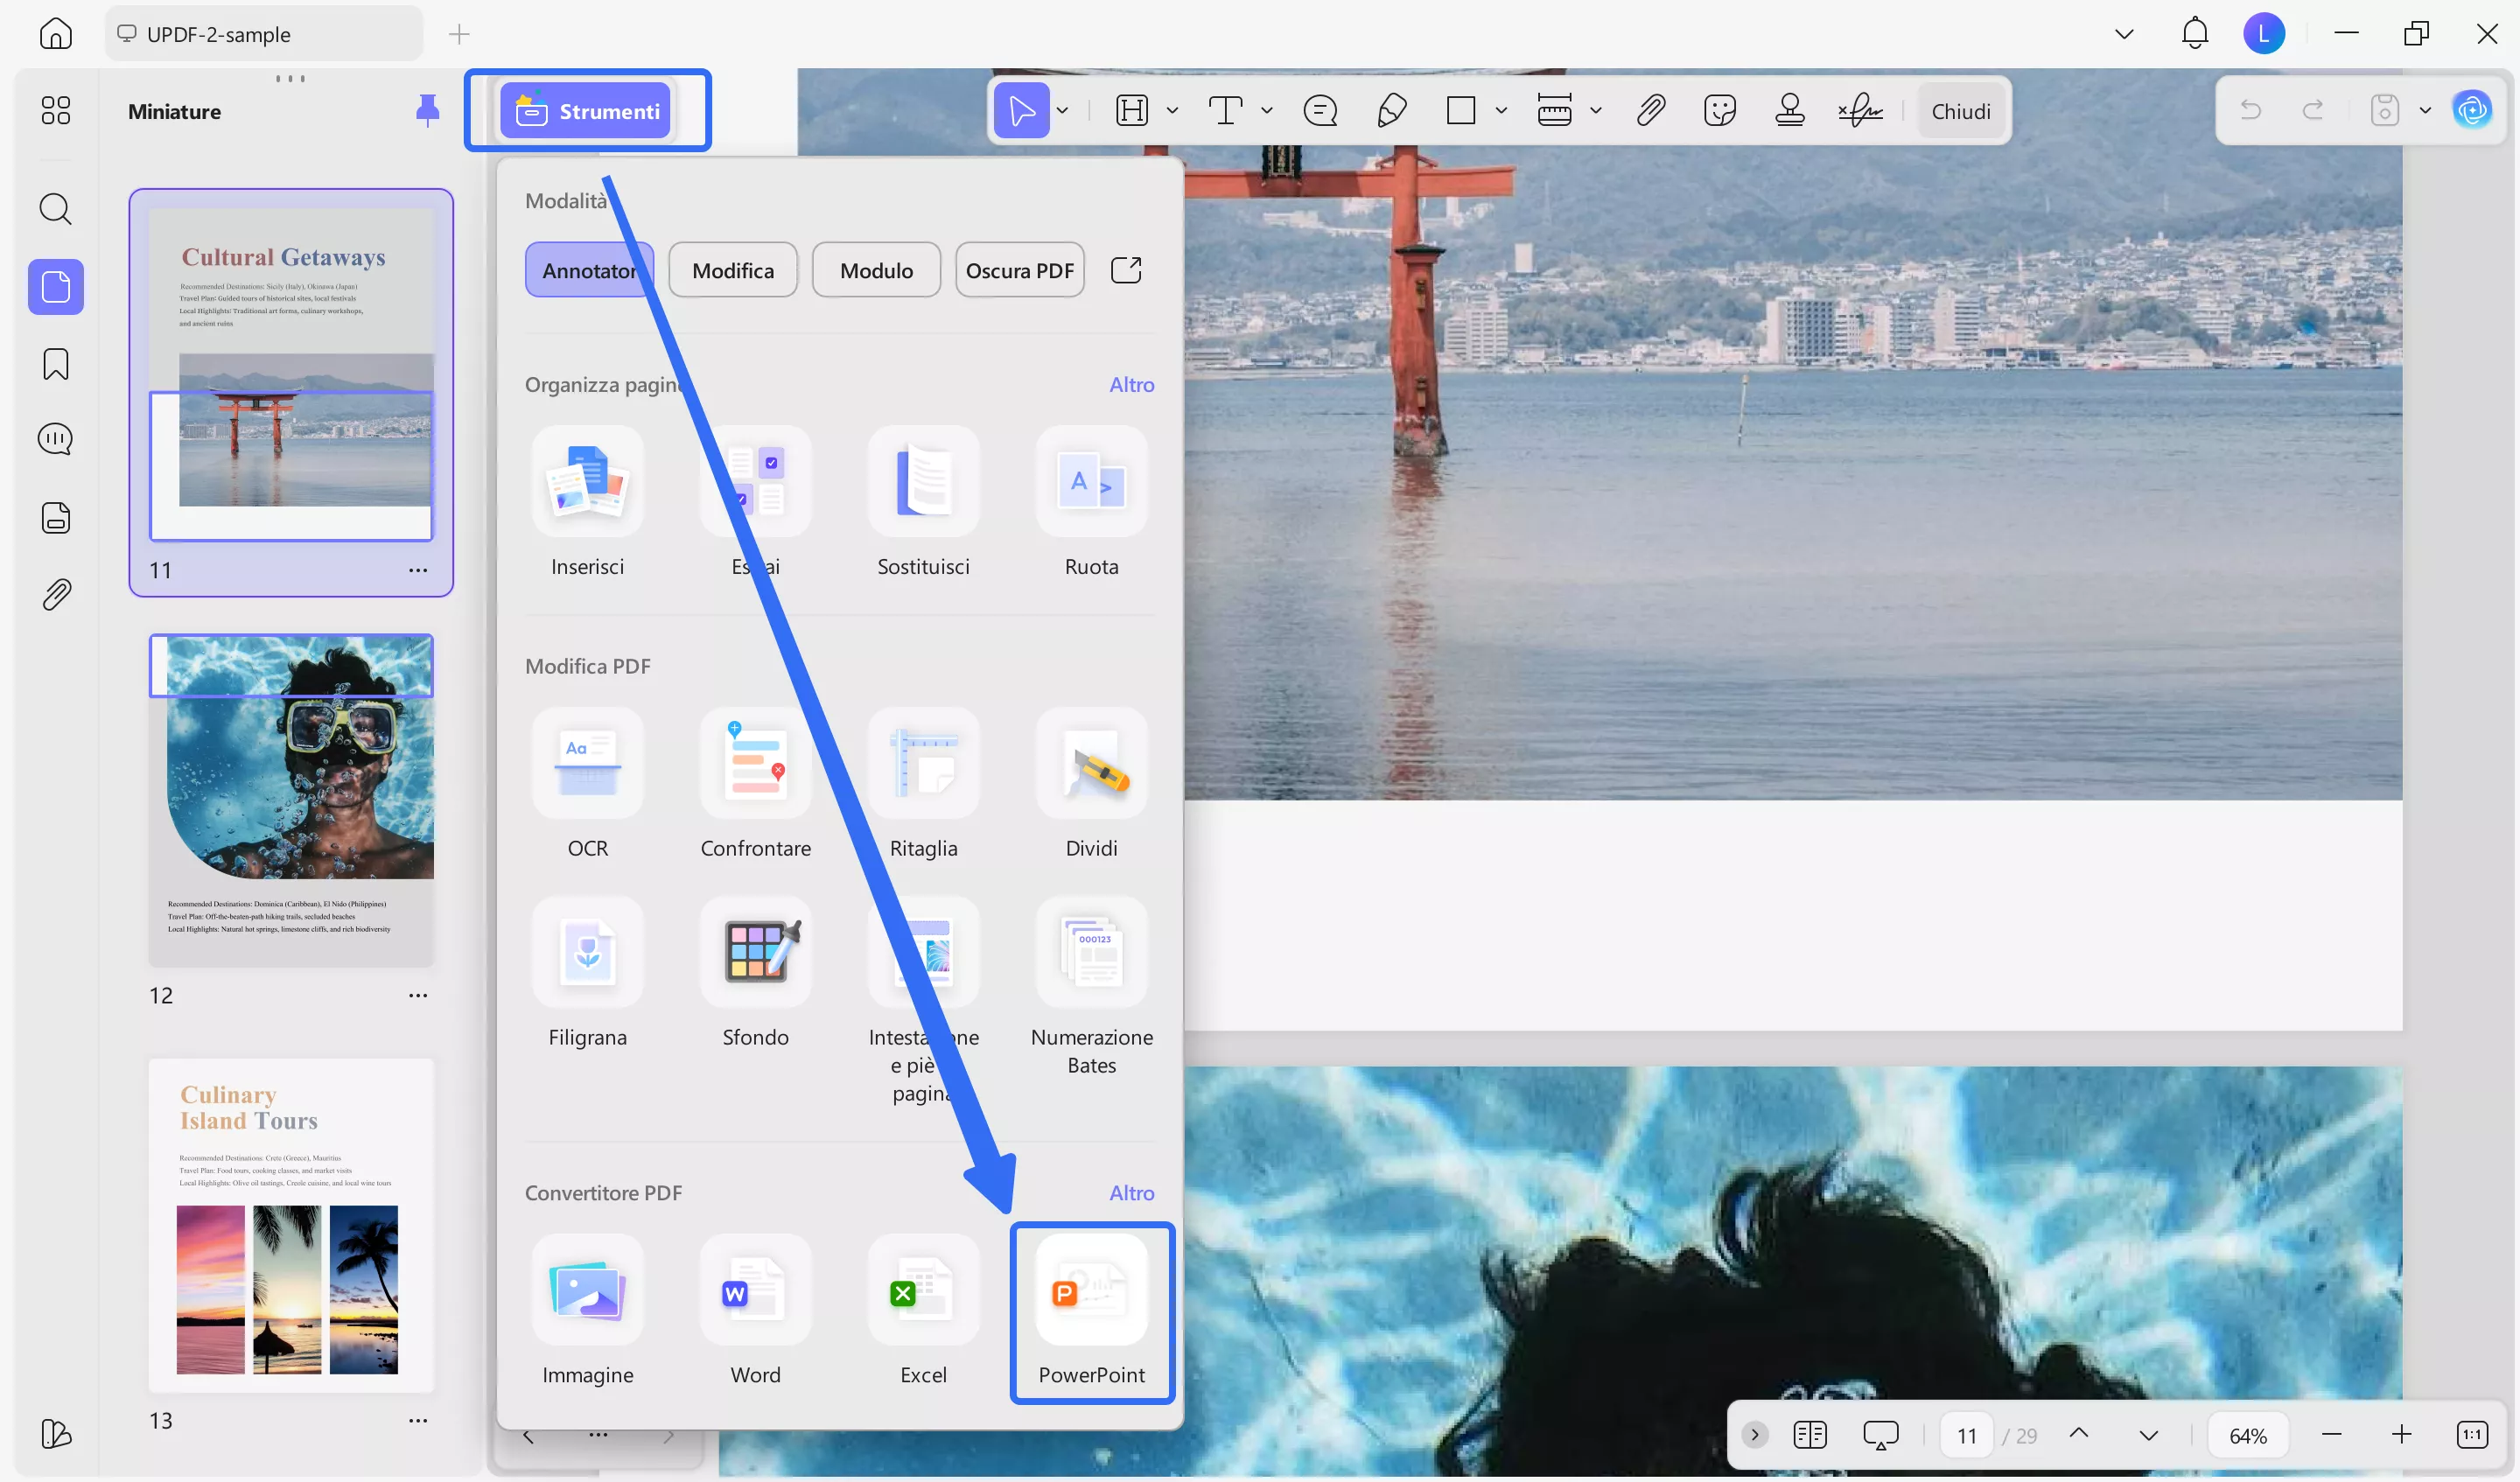Open the Strumenti menu

(588, 110)
